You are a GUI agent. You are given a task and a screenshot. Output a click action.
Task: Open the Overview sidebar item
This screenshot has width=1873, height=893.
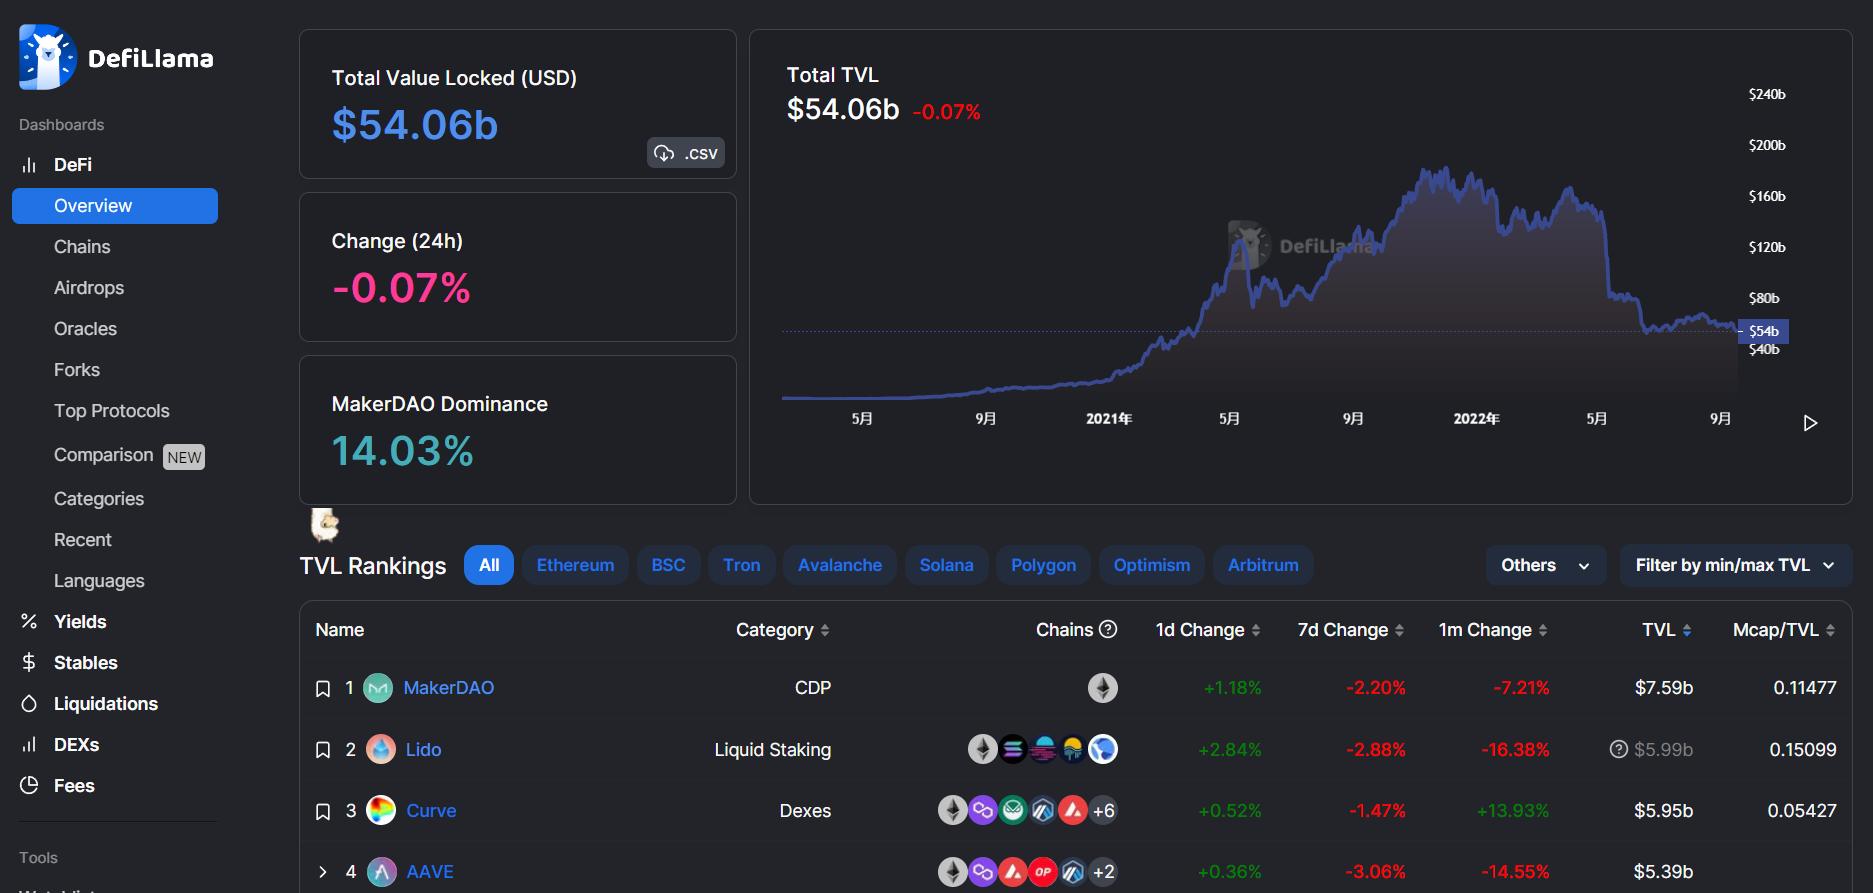coord(115,206)
